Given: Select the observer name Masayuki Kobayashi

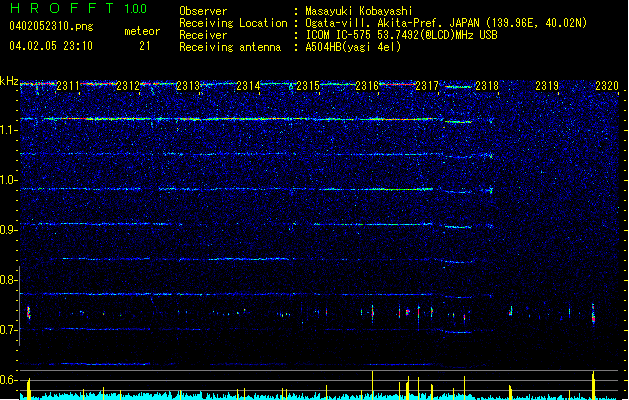Looking at the screenshot, I should click(x=359, y=11).
